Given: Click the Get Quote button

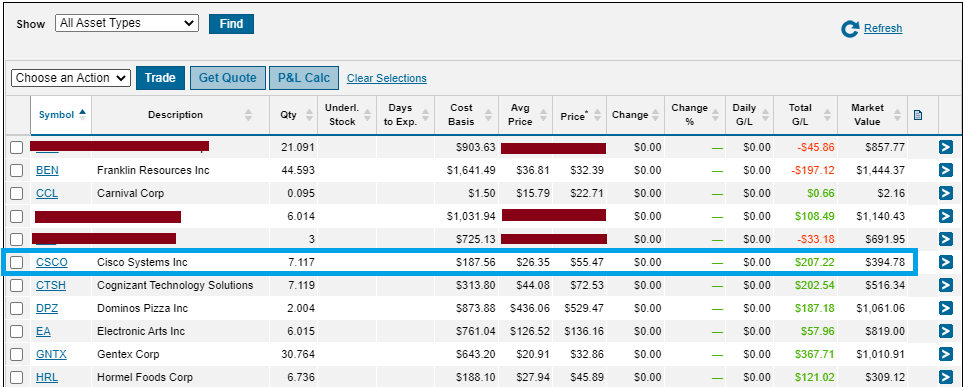Looking at the screenshot, I should click(x=227, y=78).
